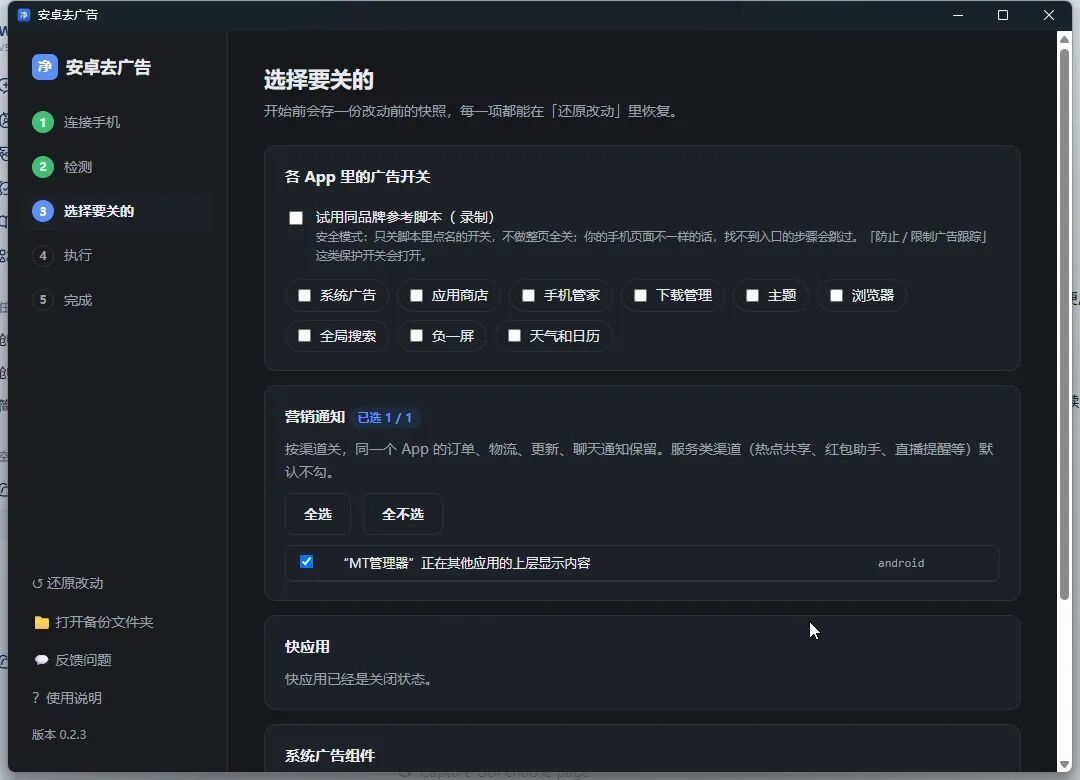Image resolution: width=1080 pixels, height=780 pixels.
Task: Click the 全选 button
Action: (x=318, y=514)
